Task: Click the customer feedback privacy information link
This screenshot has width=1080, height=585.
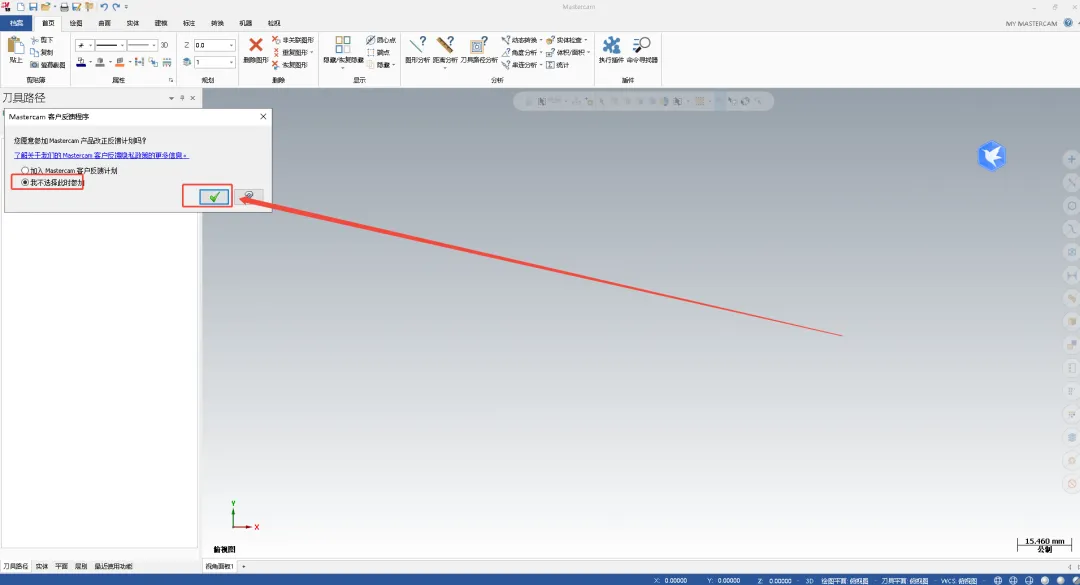Action: click(101, 155)
